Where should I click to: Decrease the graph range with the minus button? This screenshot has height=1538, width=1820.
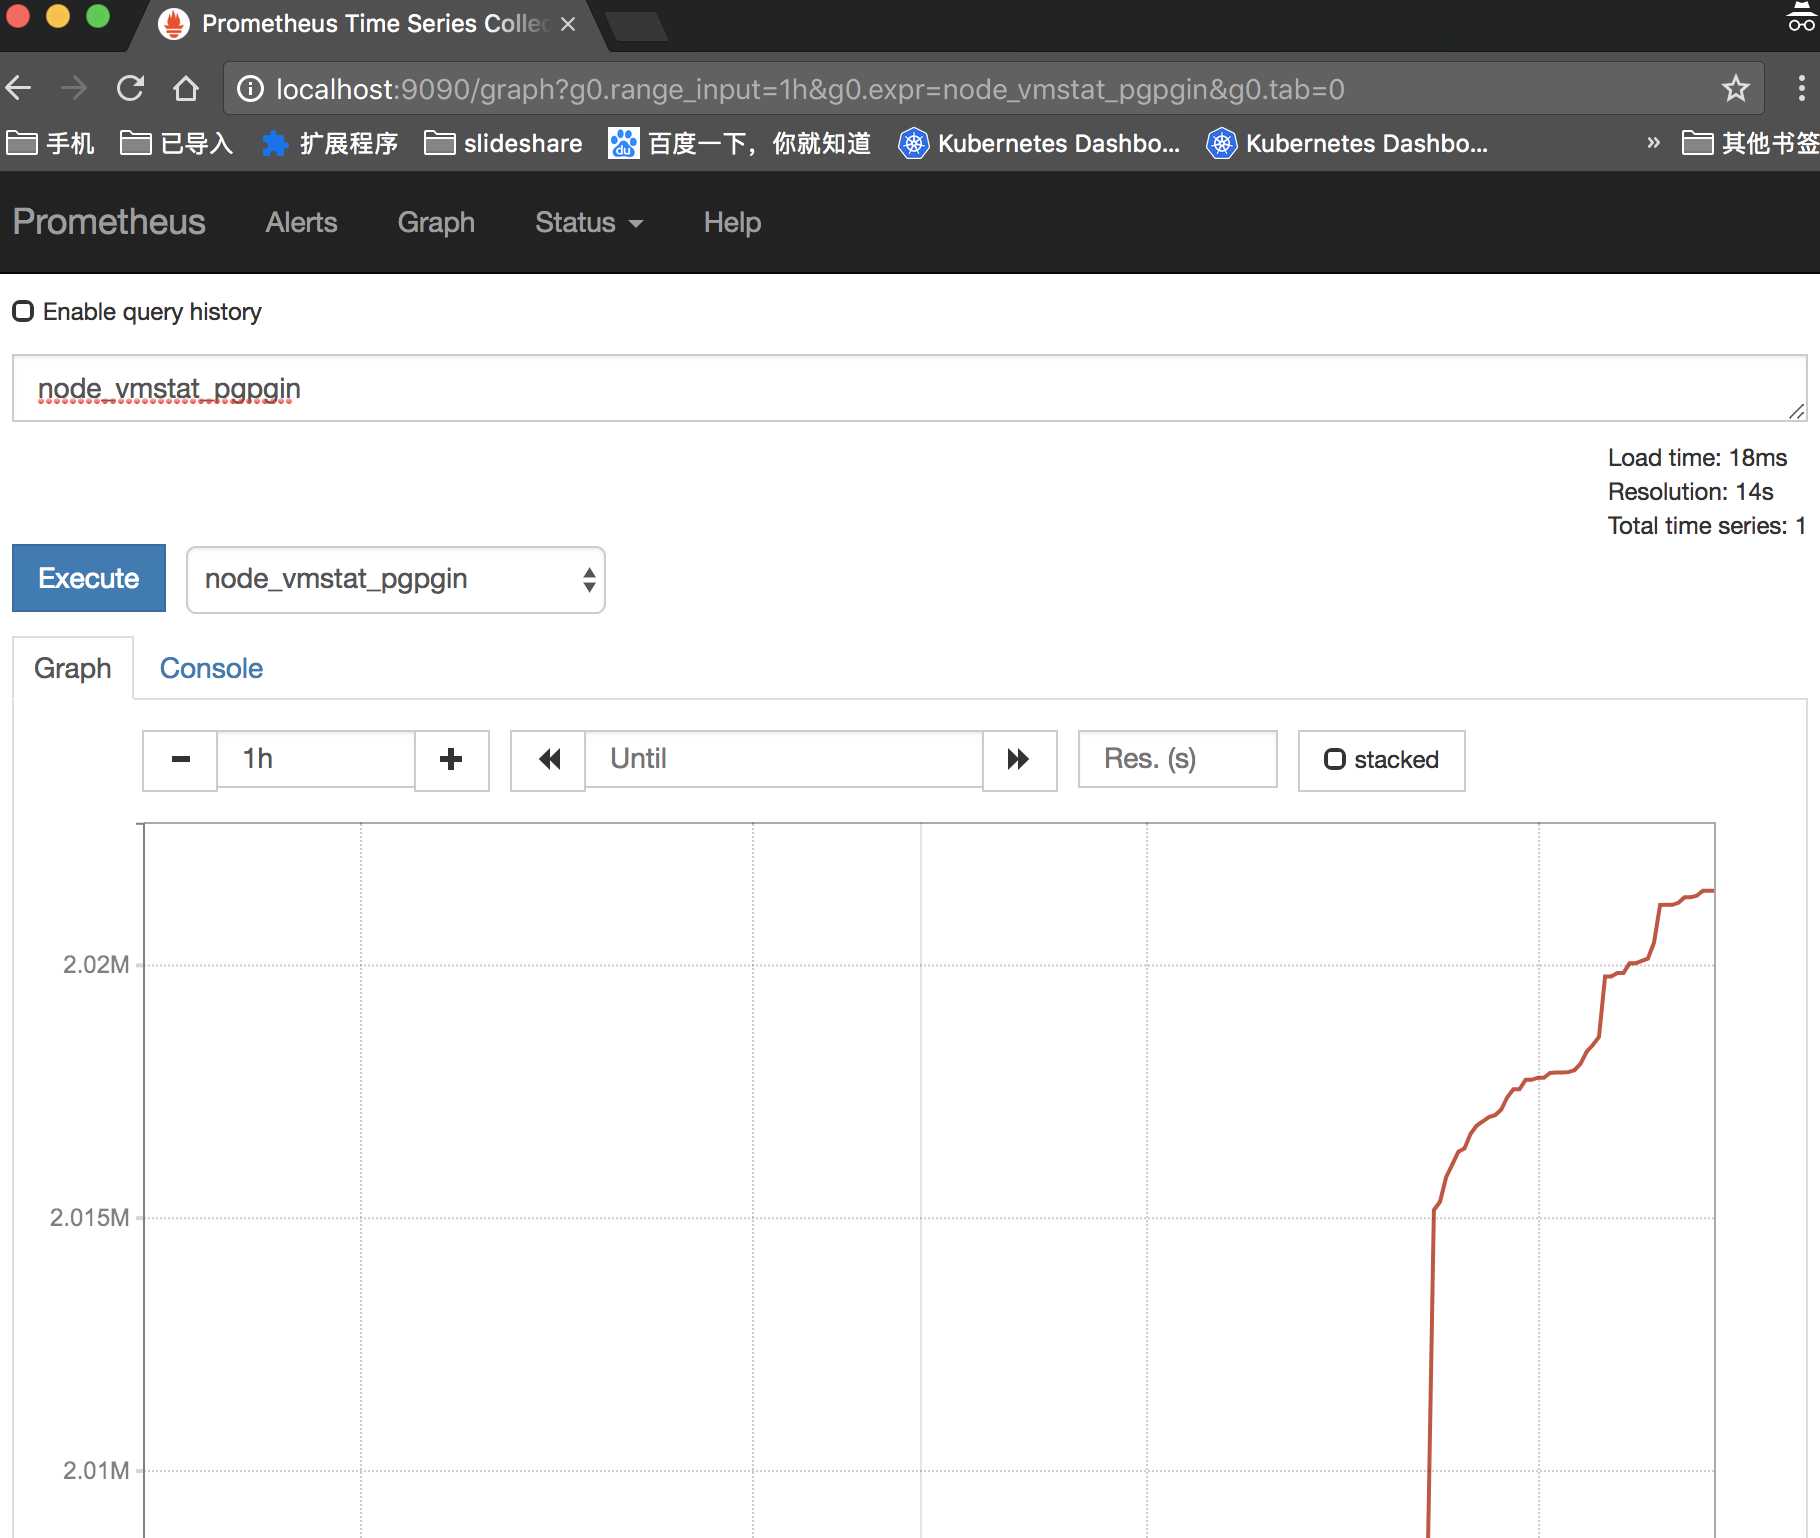pyautogui.click(x=180, y=760)
